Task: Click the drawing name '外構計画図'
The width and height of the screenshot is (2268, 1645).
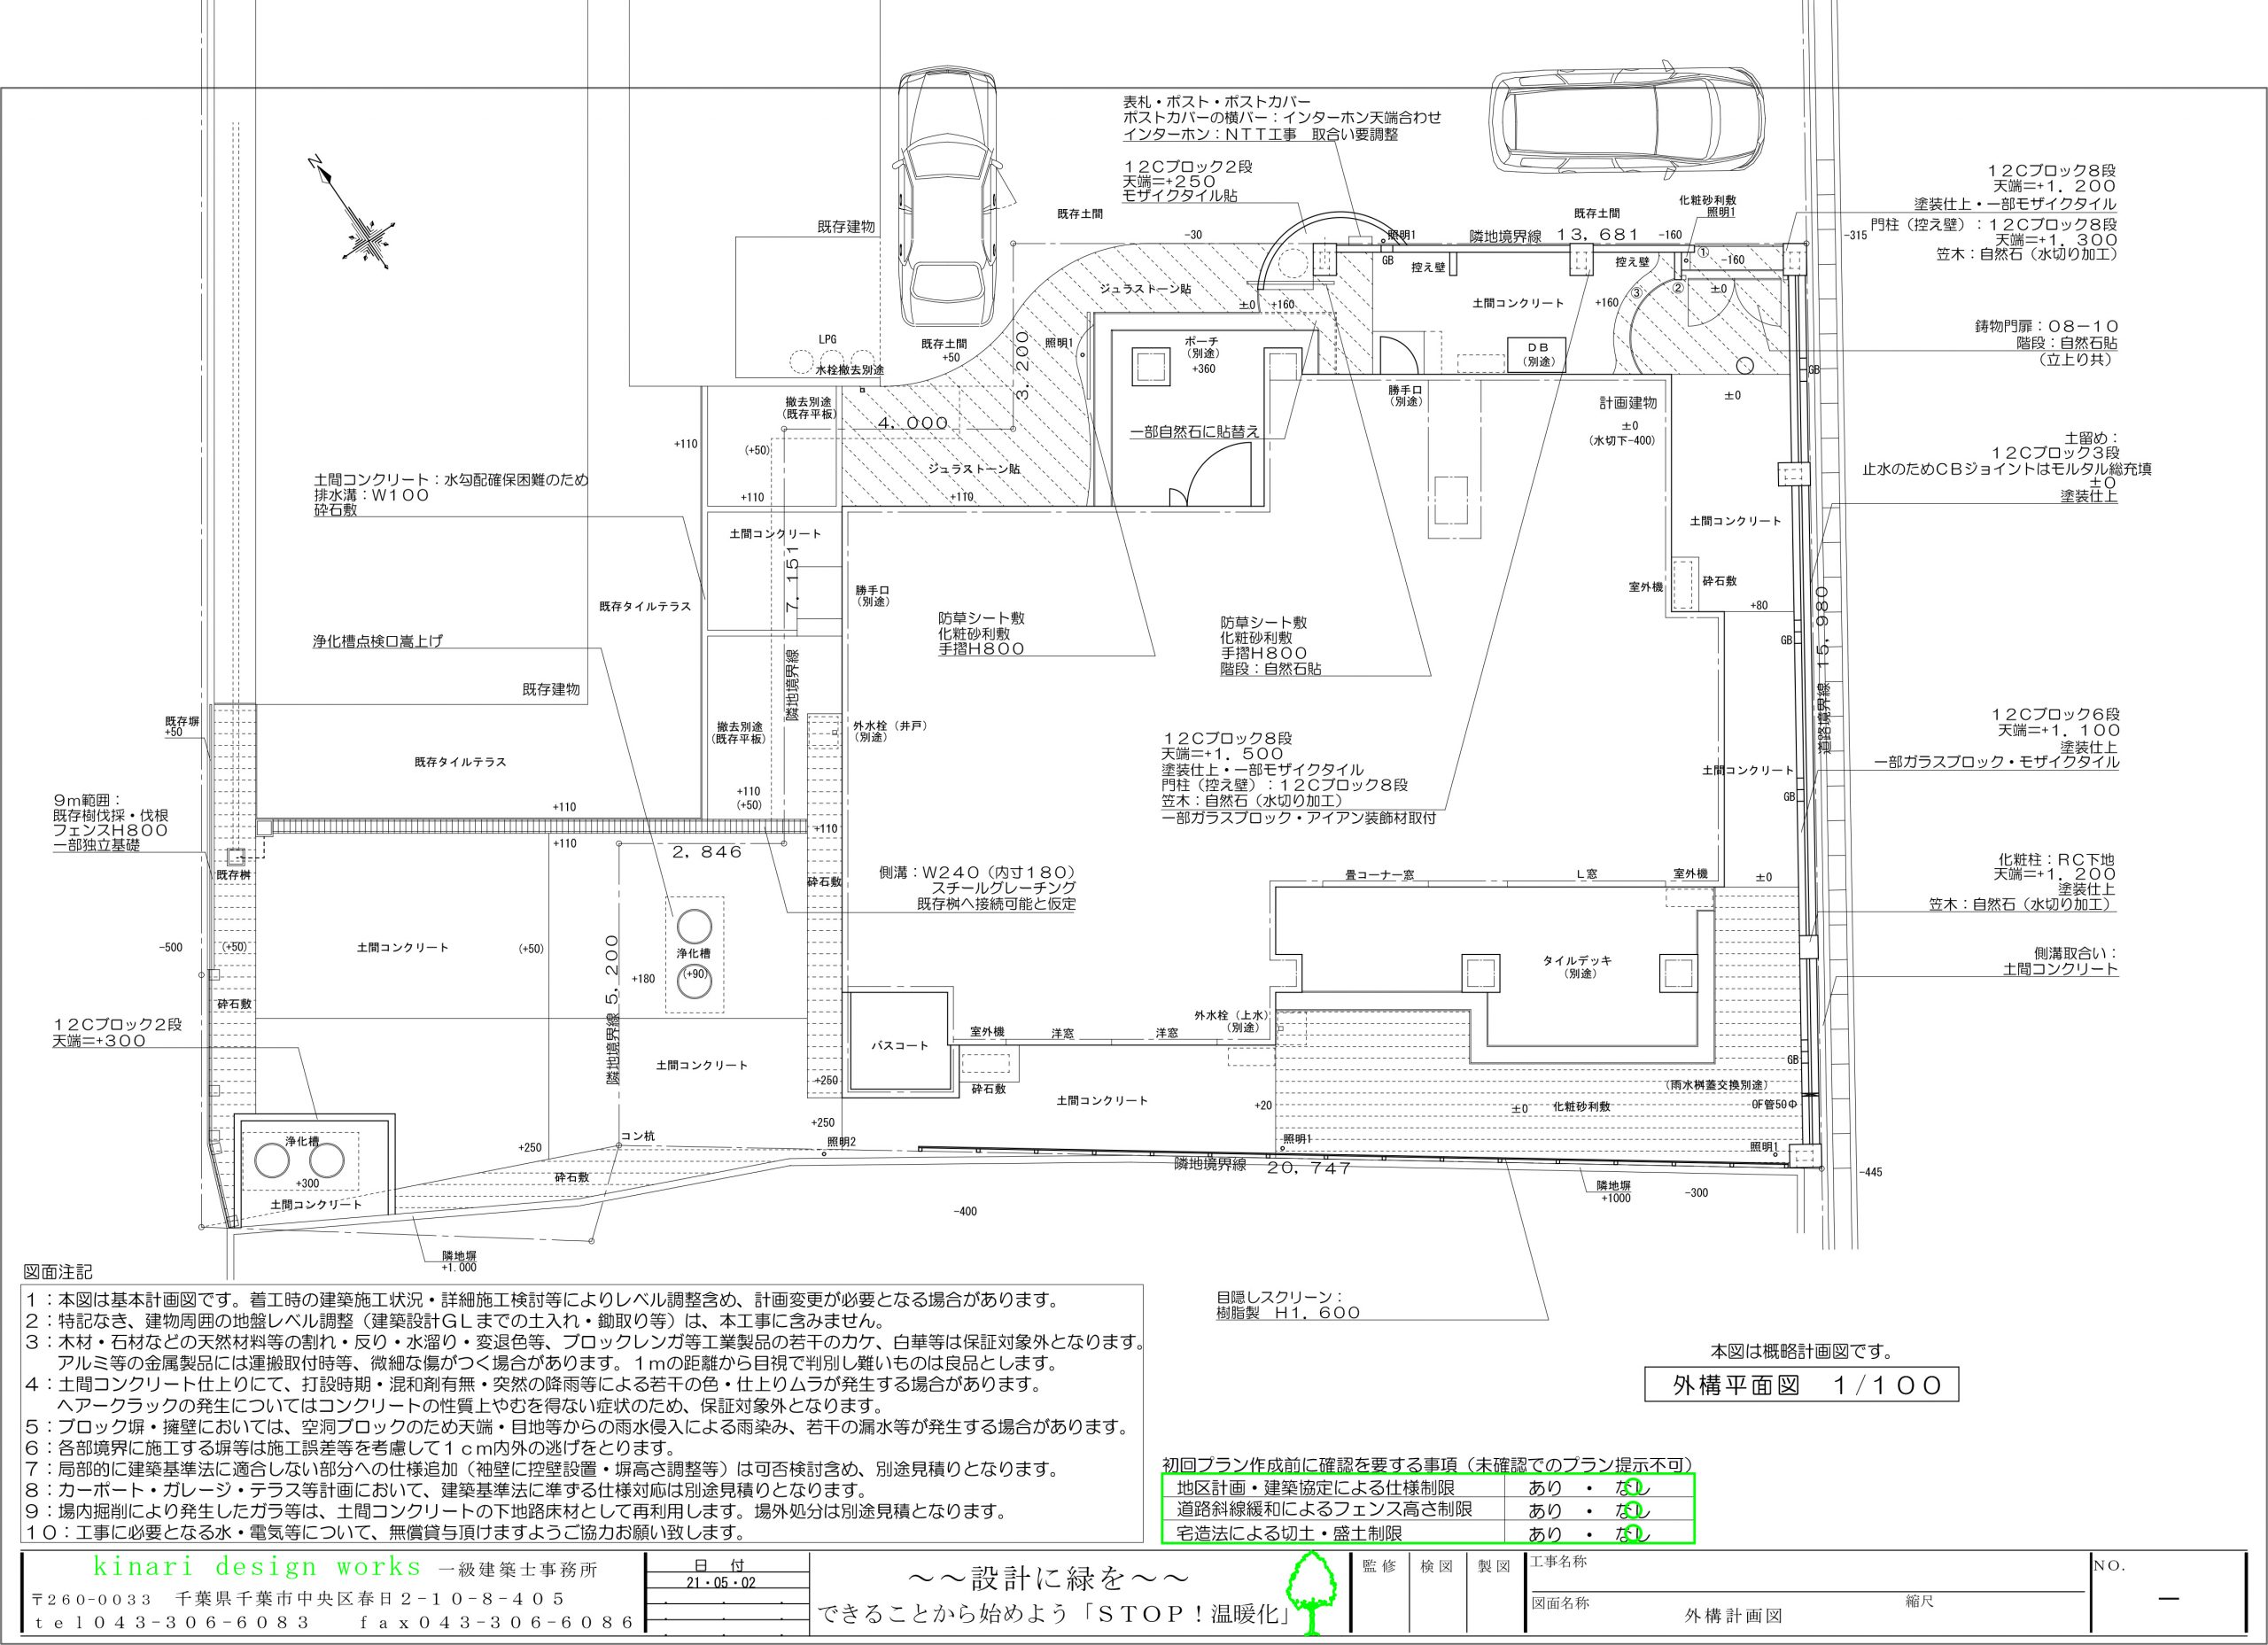Action: (x=1733, y=1616)
